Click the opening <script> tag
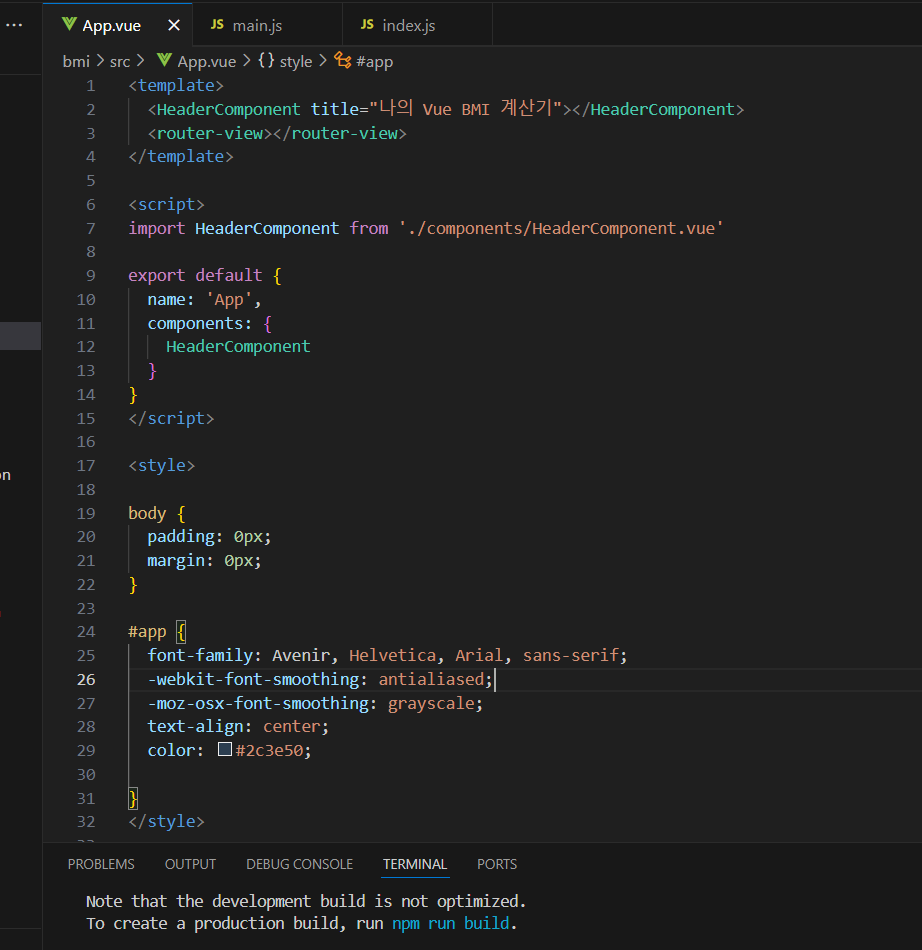Image resolution: width=922 pixels, height=950 pixels. tap(166, 205)
